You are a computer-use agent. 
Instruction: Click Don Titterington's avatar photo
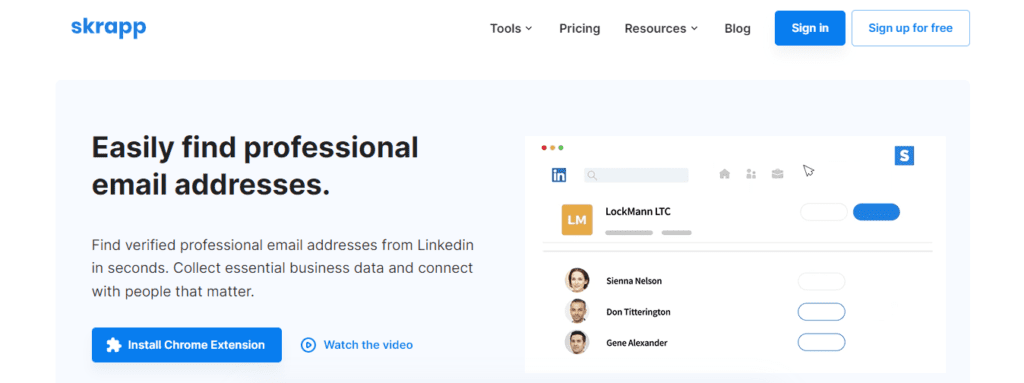coord(577,311)
